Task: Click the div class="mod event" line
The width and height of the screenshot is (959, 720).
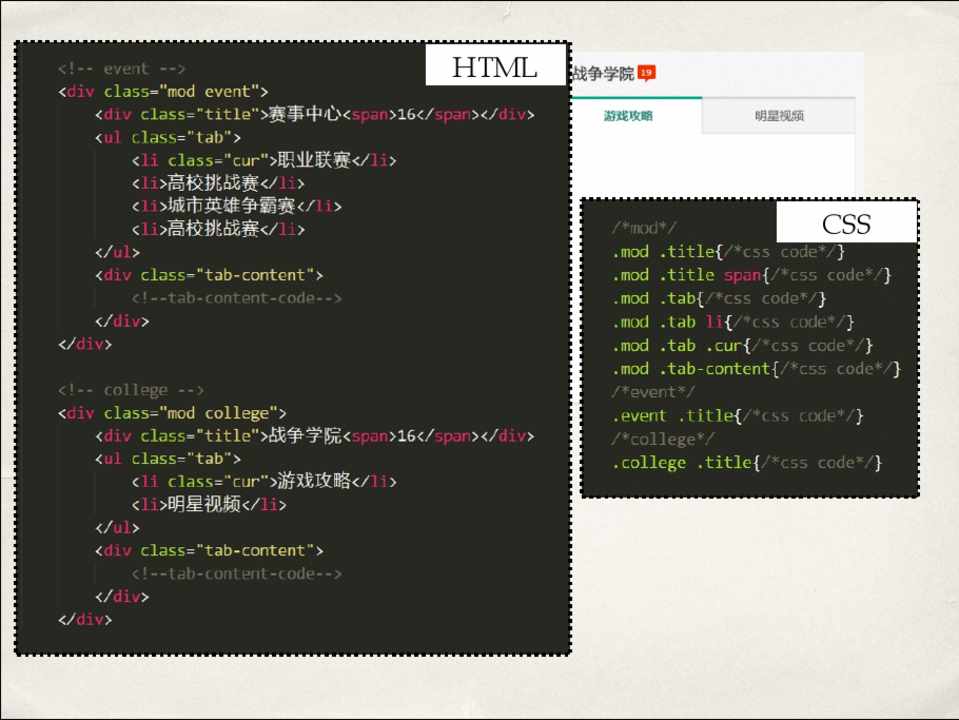Action: coord(163,92)
